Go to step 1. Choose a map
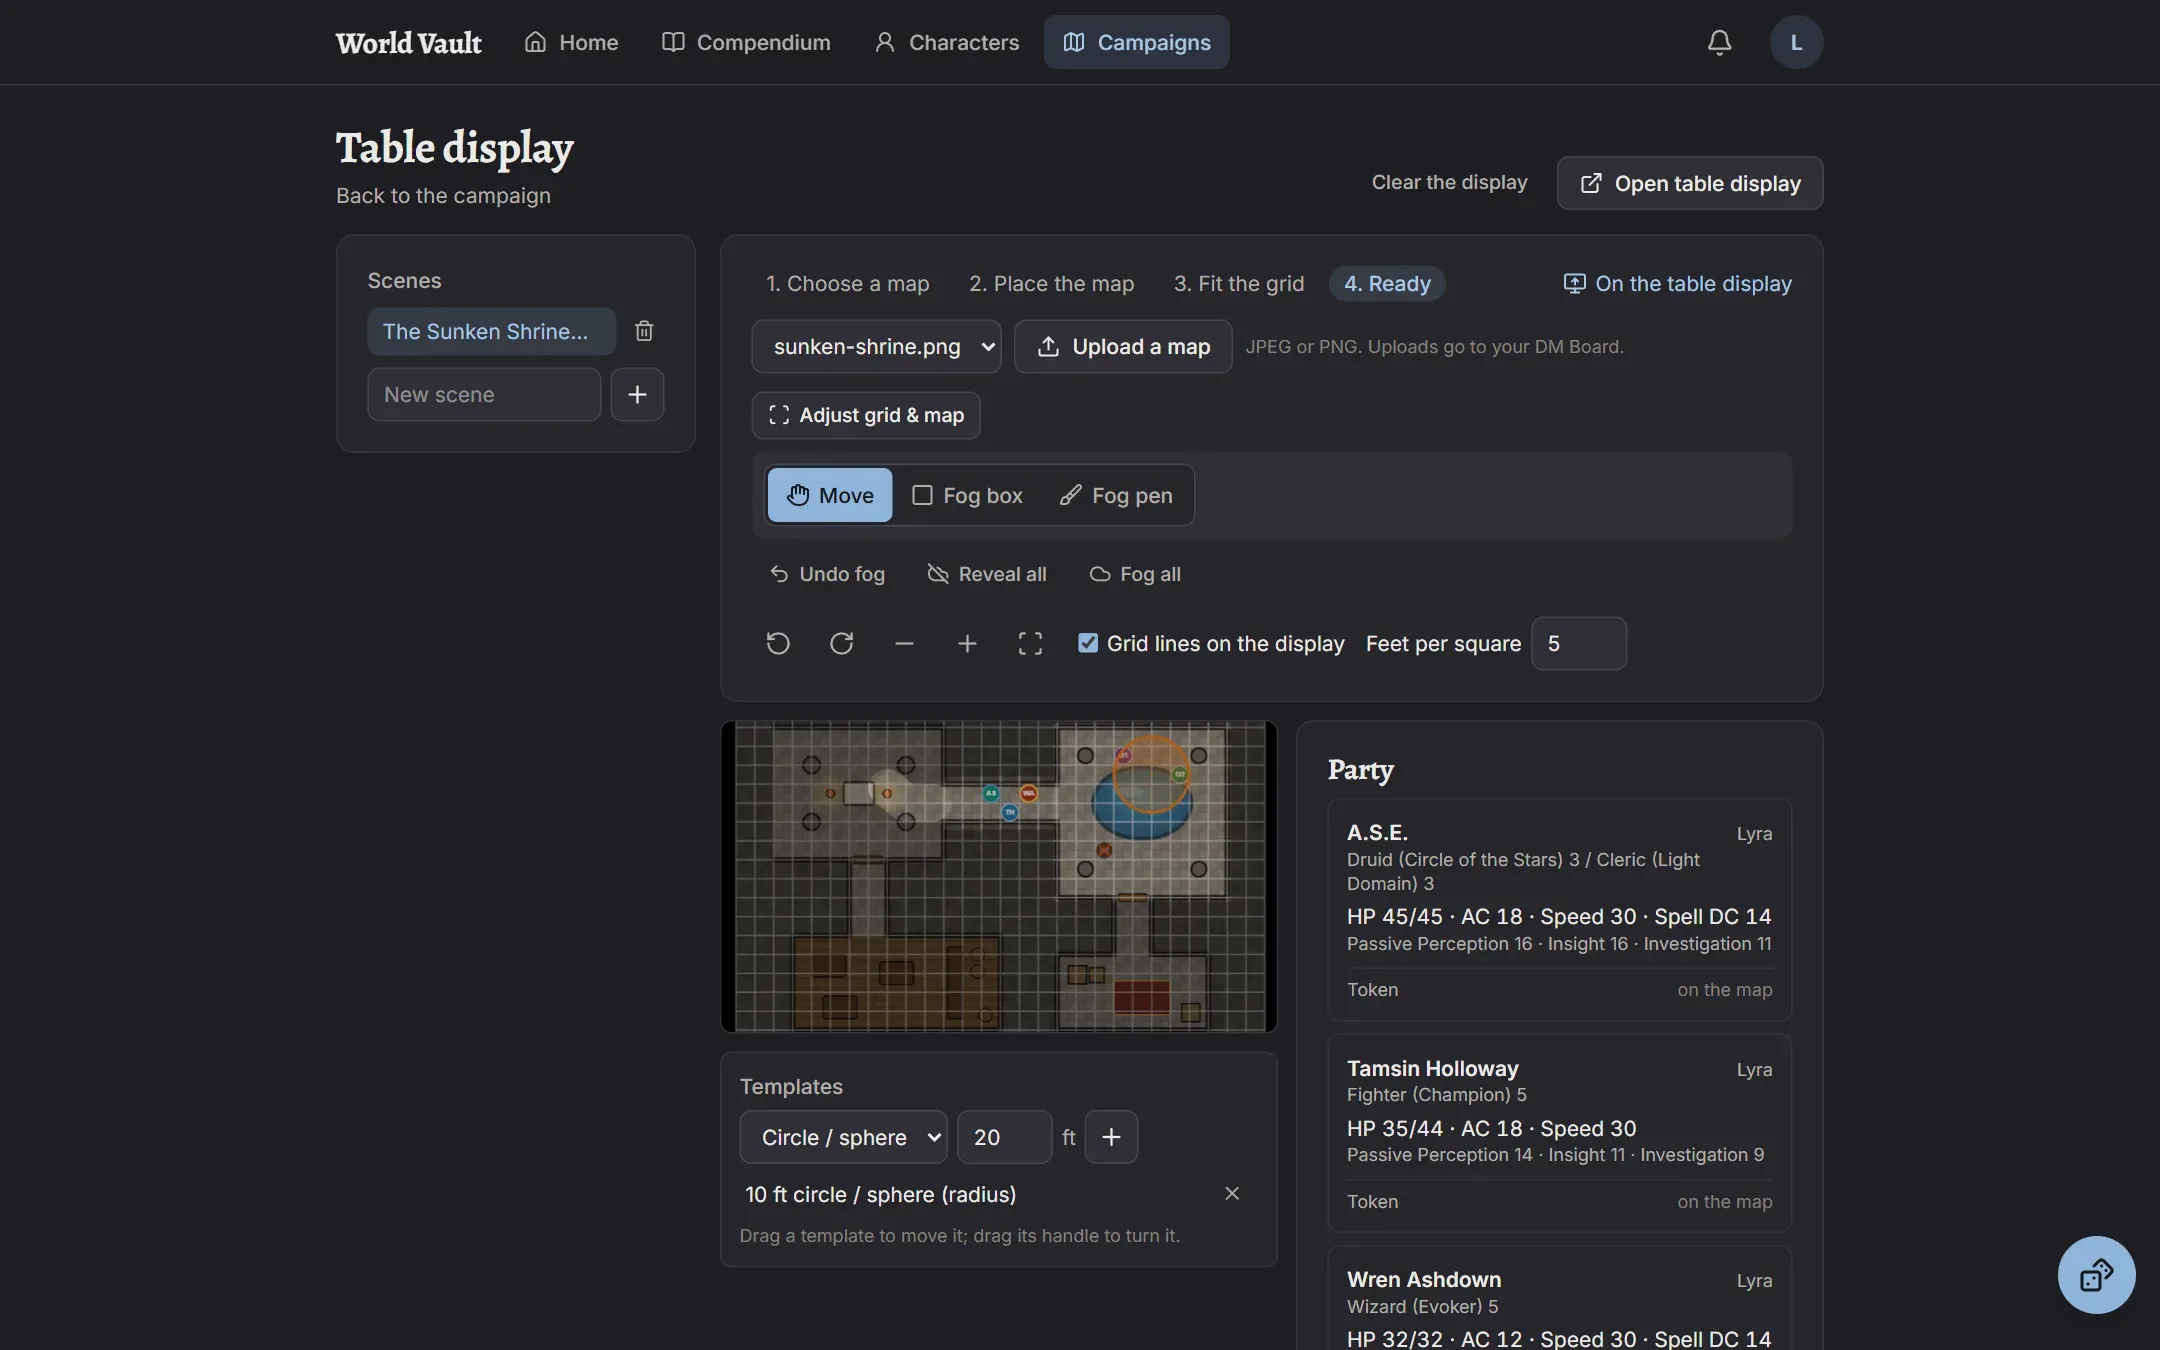This screenshot has height=1350, width=2160. [848, 283]
